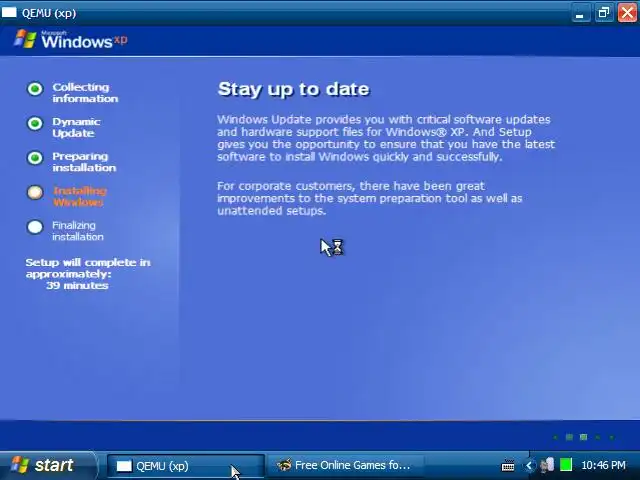Click the "Collecting information" step label
The height and width of the screenshot is (480, 640).
pos(85,93)
